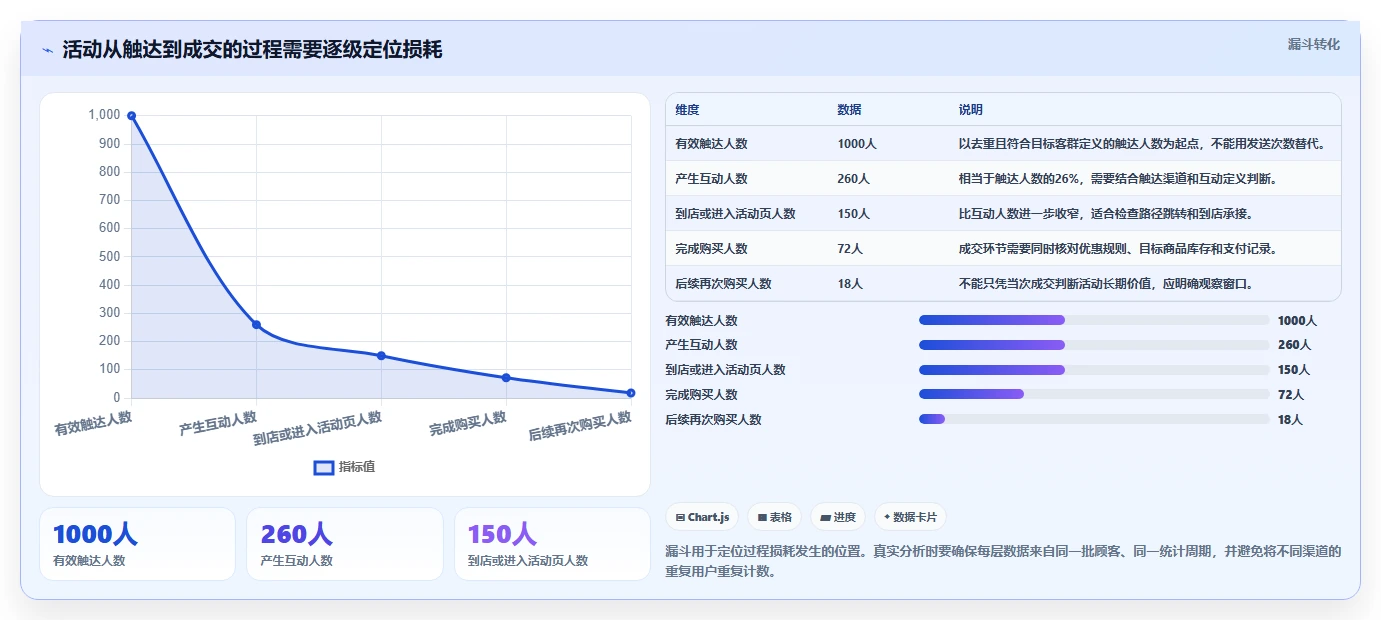Click the 有效触达人数 progress bar
This screenshot has height=620, width=1381.
1094,320
